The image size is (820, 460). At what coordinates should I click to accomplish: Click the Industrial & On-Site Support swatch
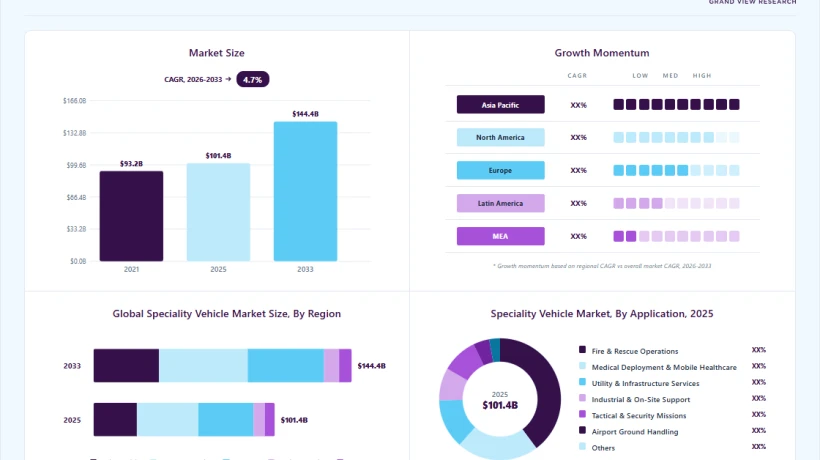pyautogui.click(x=583, y=398)
